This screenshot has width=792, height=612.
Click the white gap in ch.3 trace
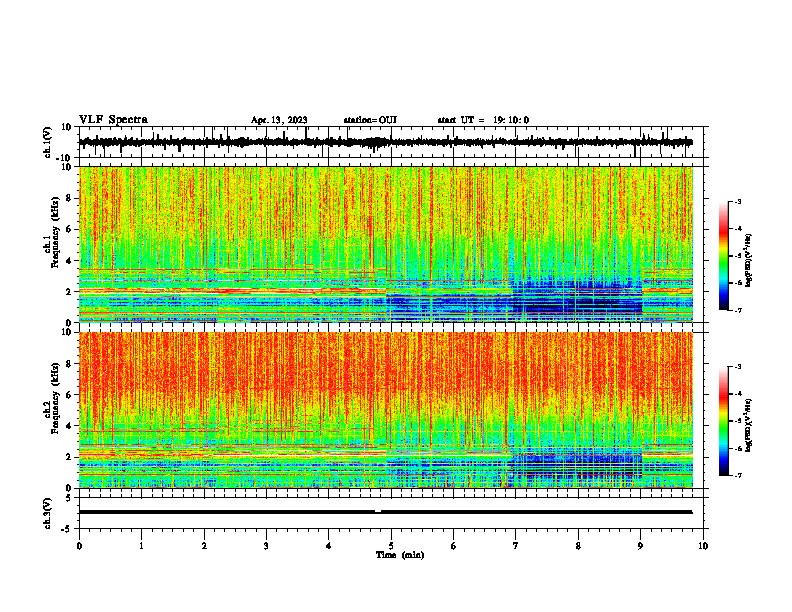[378, 511]
